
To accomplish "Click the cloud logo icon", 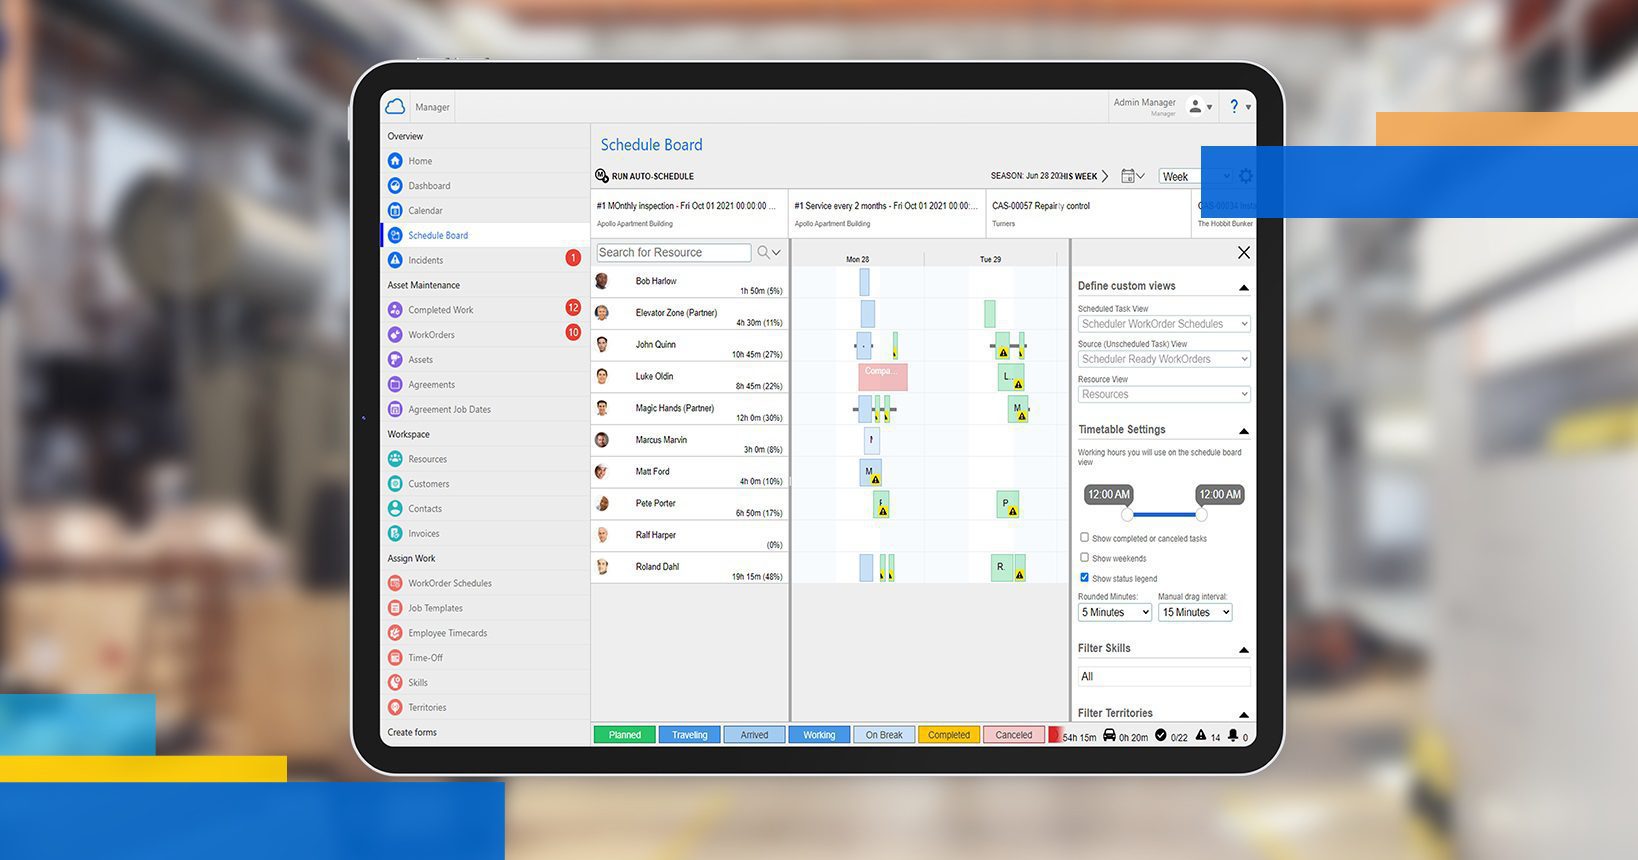I will click(x=395, y=107).
